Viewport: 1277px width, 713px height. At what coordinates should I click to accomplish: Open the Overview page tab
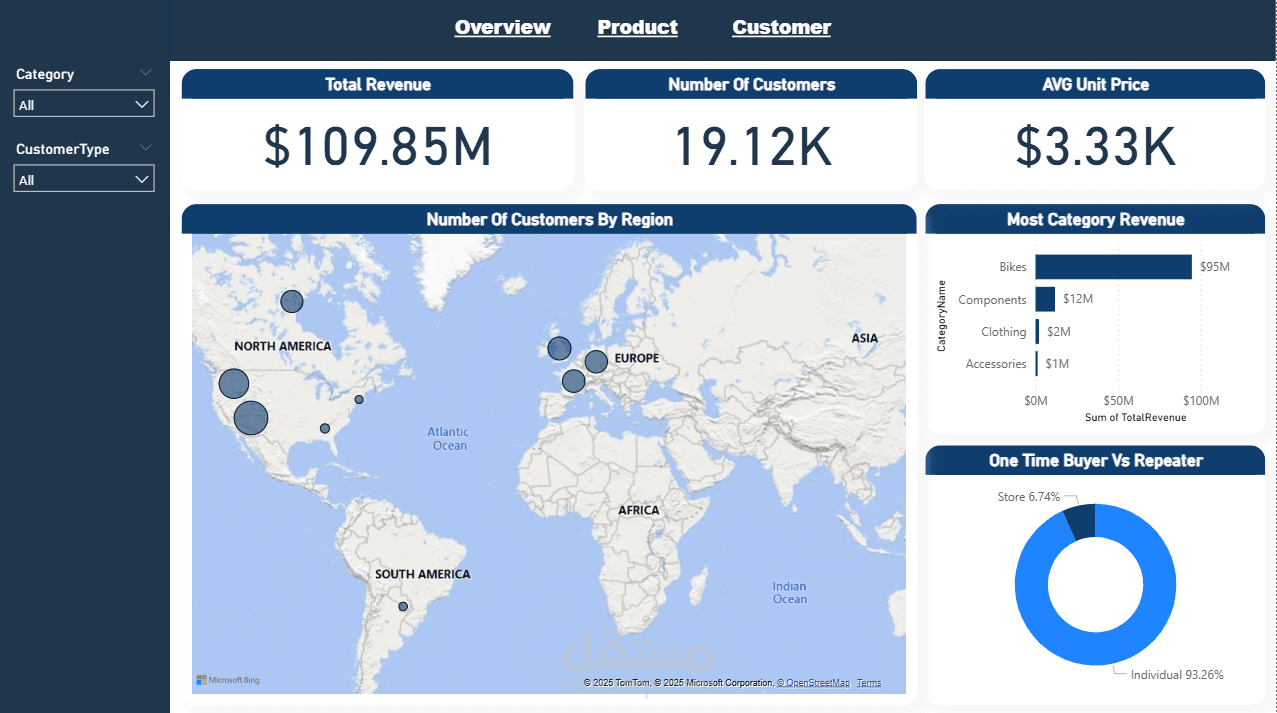click(502, 27)
